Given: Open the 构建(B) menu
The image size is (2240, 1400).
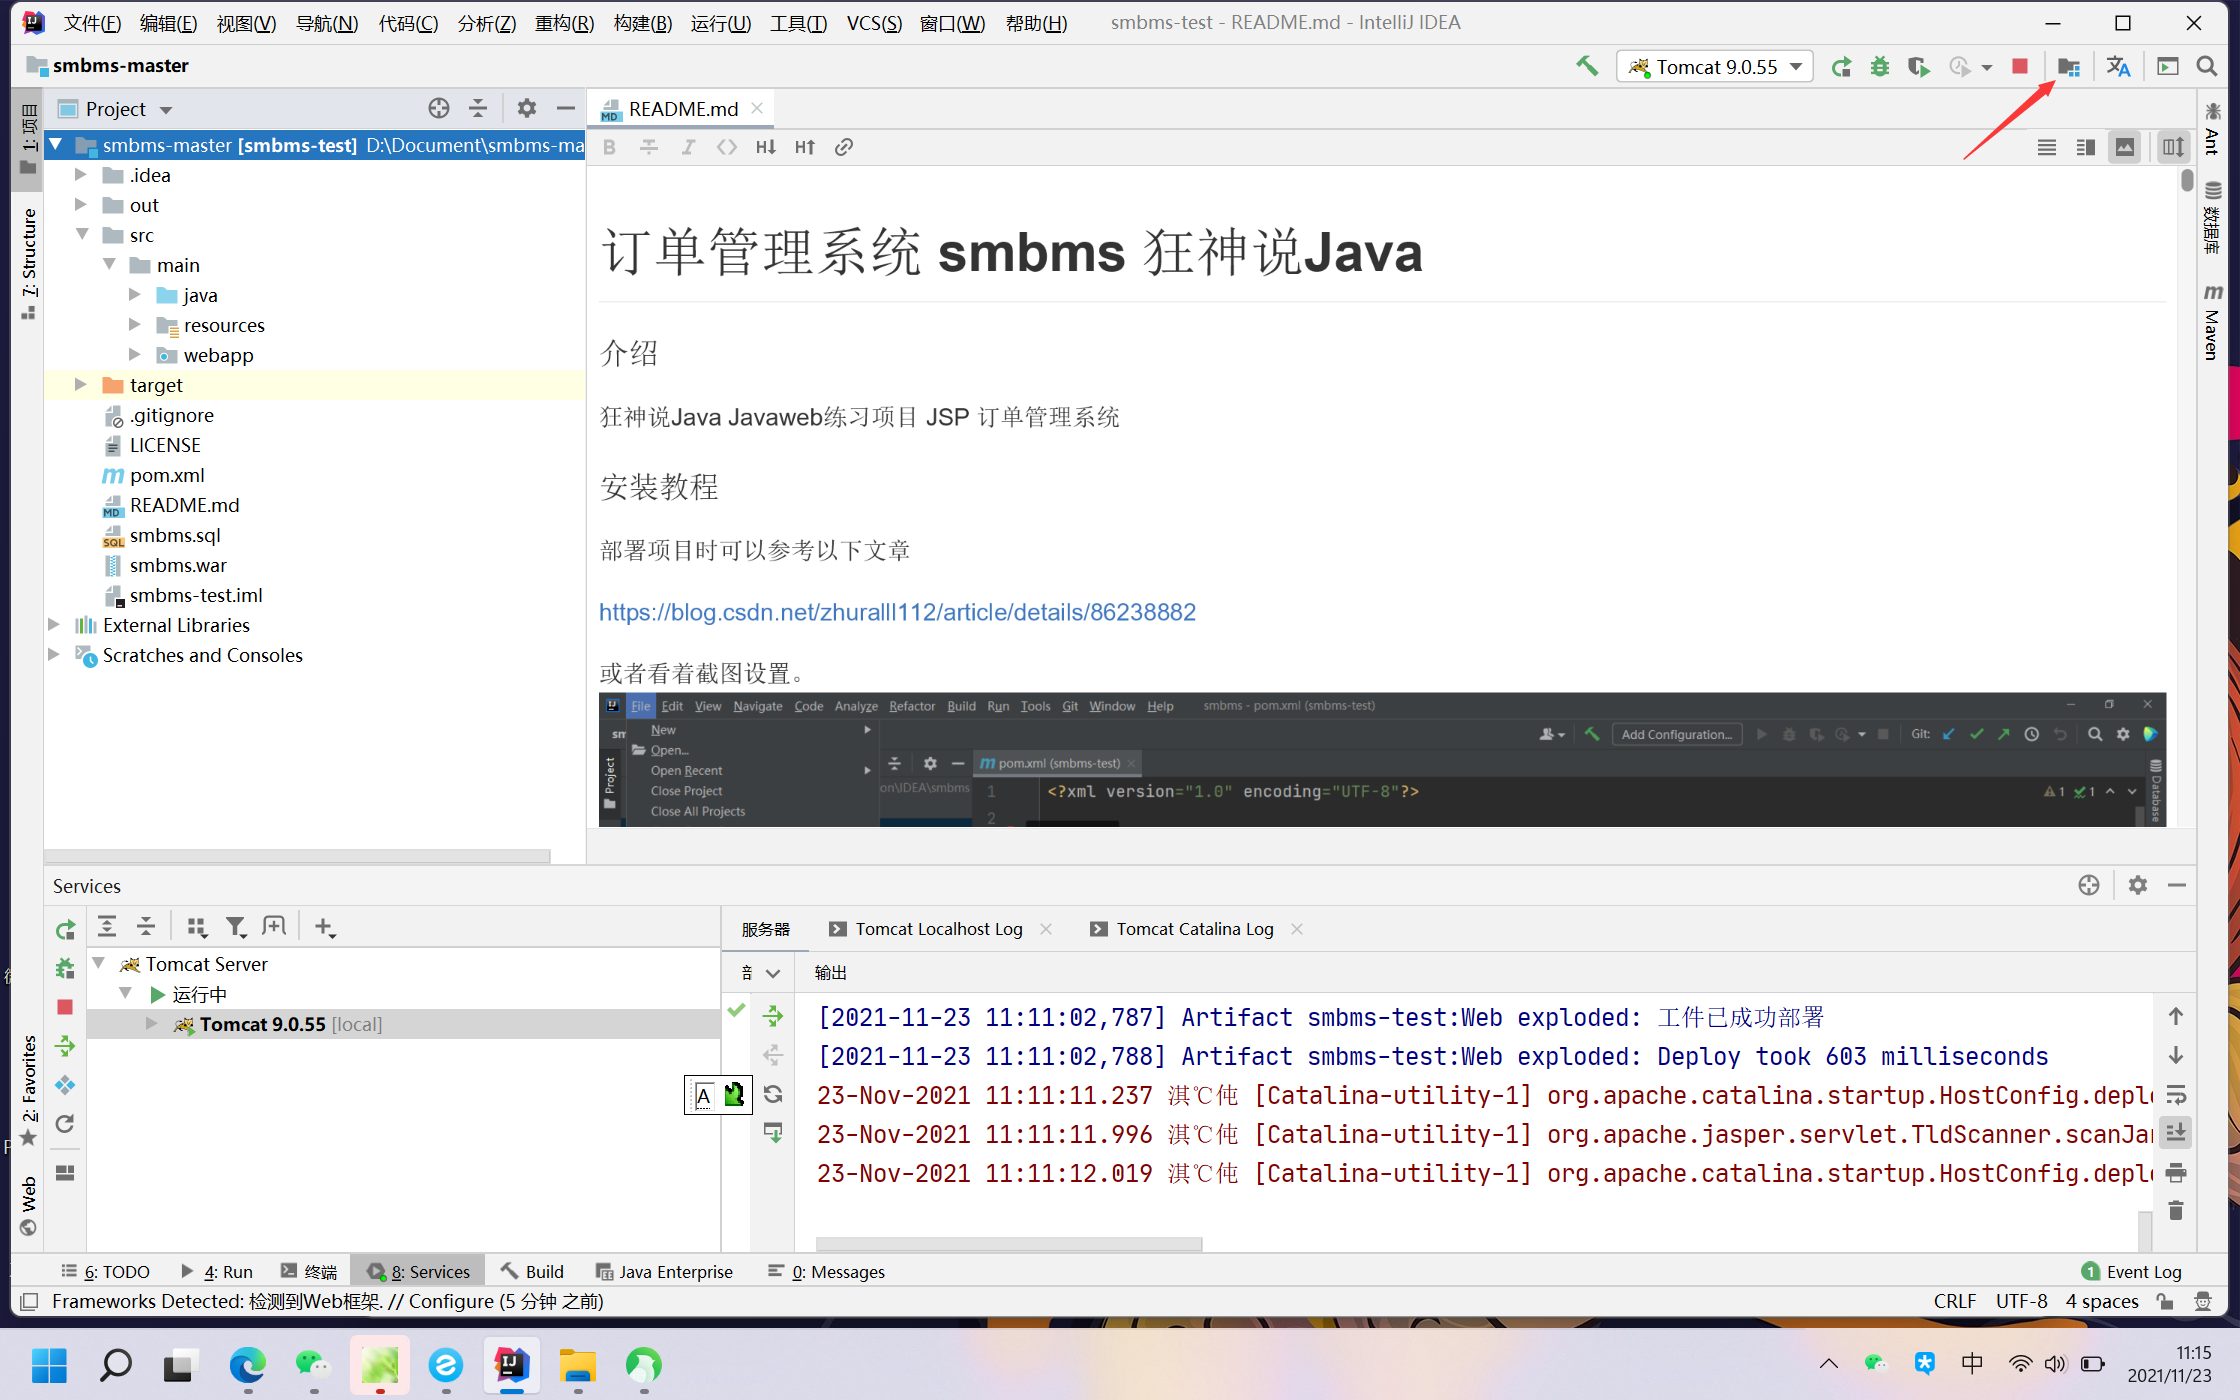Looking at the screenshot, I should pyautogui.click(x=642, y=22).
